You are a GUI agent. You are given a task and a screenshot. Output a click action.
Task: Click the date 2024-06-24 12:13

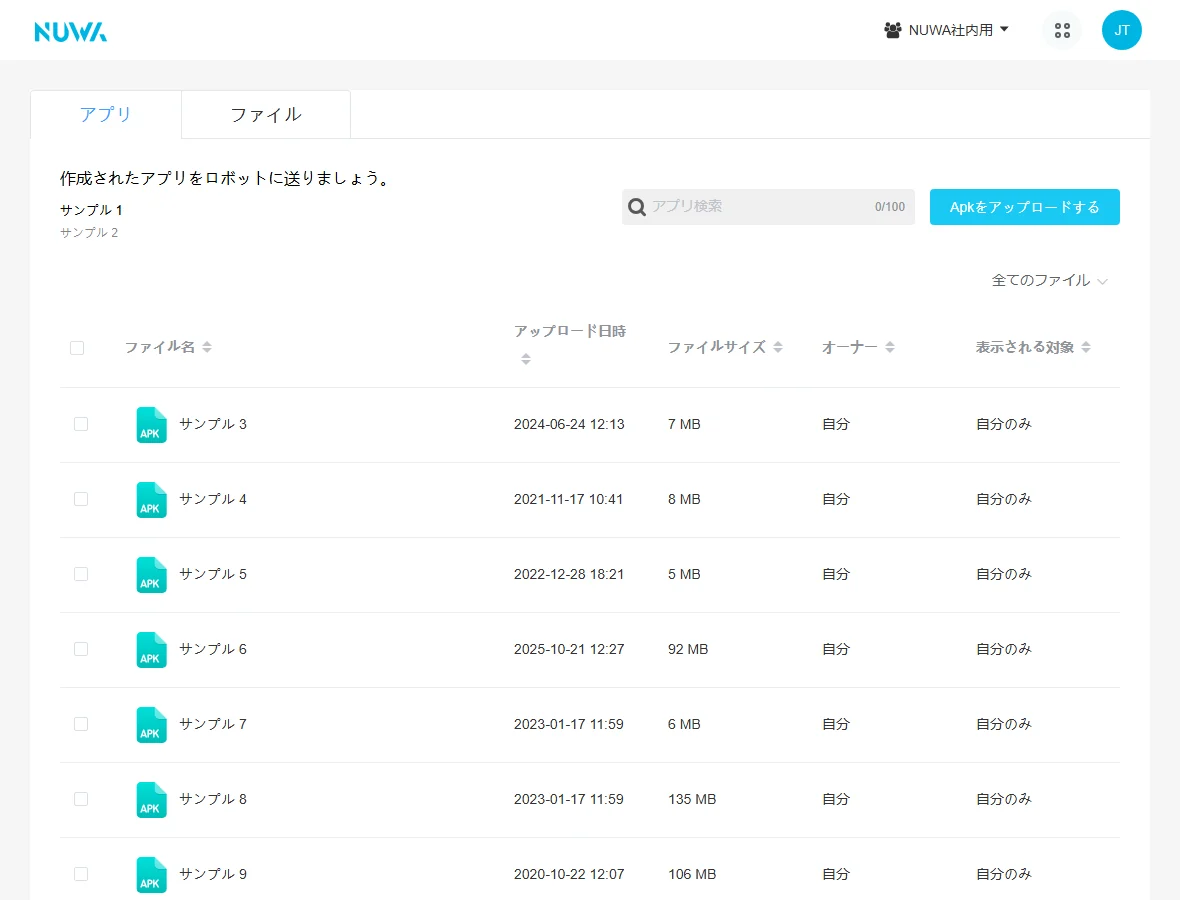[x=569, y=424]
